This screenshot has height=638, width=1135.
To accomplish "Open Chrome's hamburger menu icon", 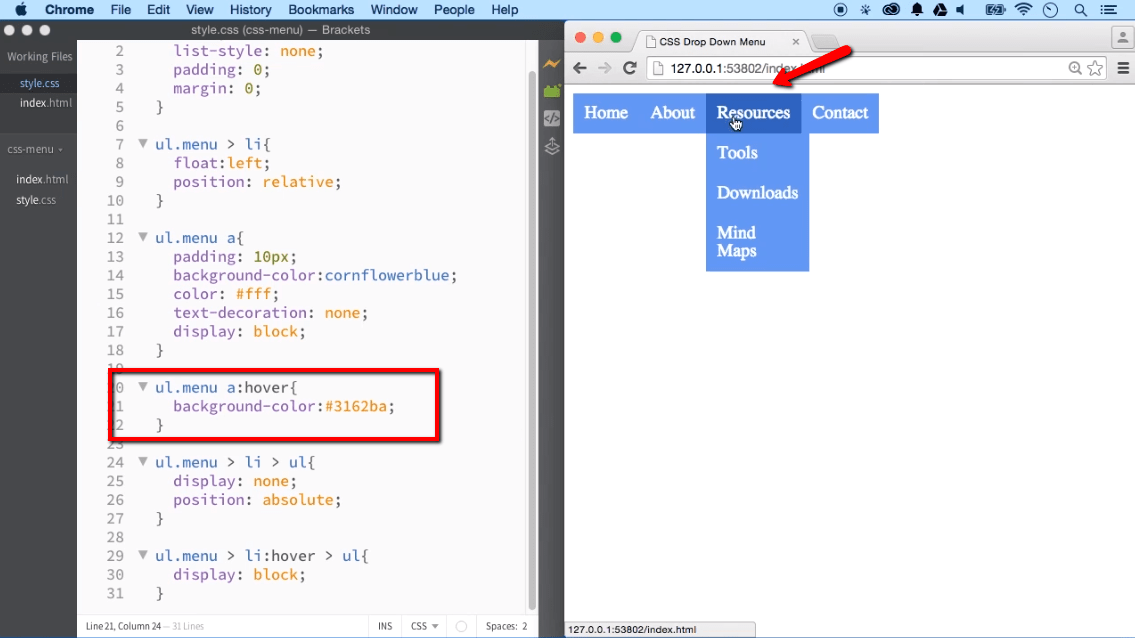I will [1122, 68].
